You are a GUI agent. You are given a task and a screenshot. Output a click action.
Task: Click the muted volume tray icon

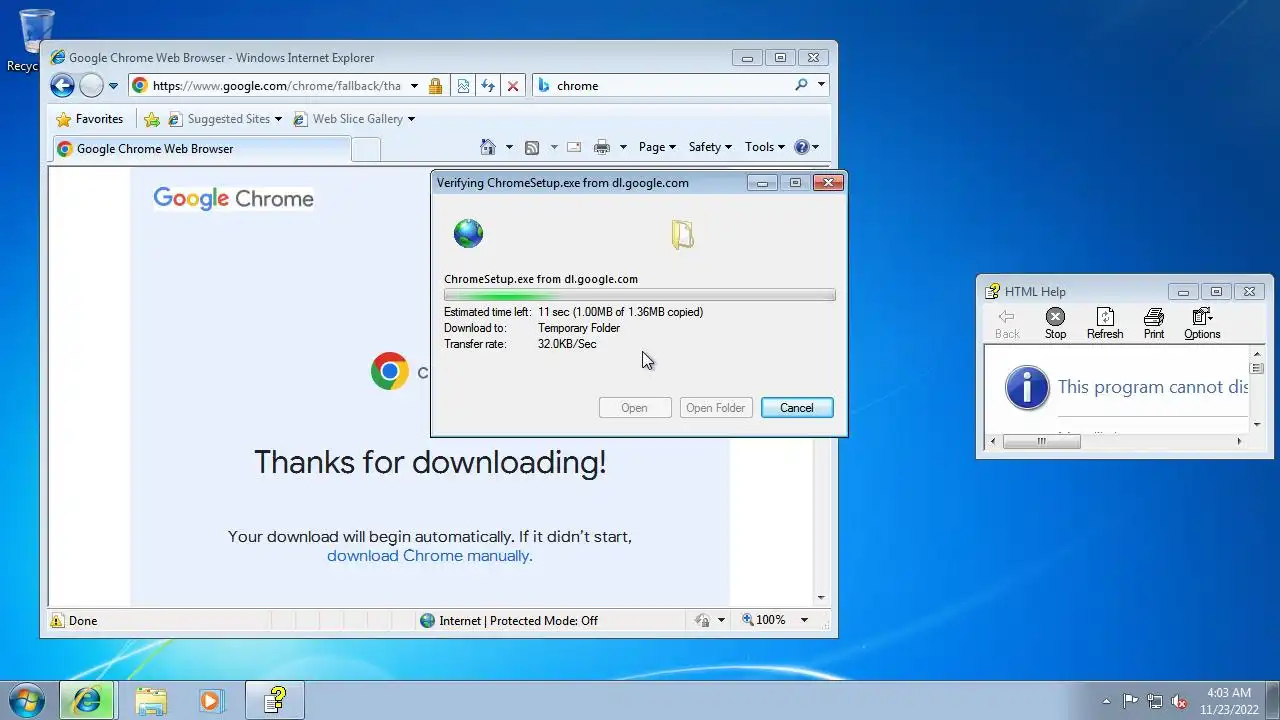click(x=1180, y=701)
